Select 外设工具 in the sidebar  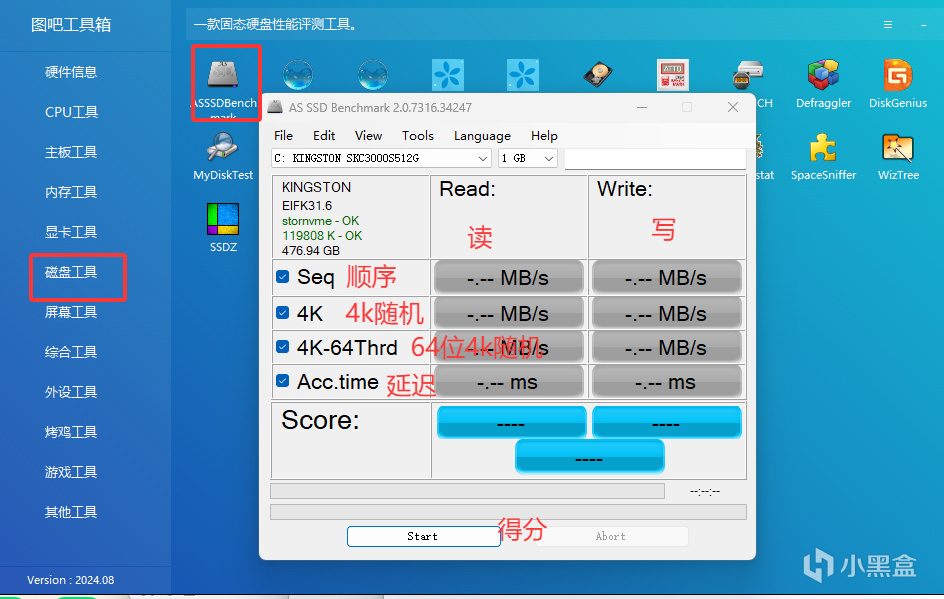click(x=71, y=392)
